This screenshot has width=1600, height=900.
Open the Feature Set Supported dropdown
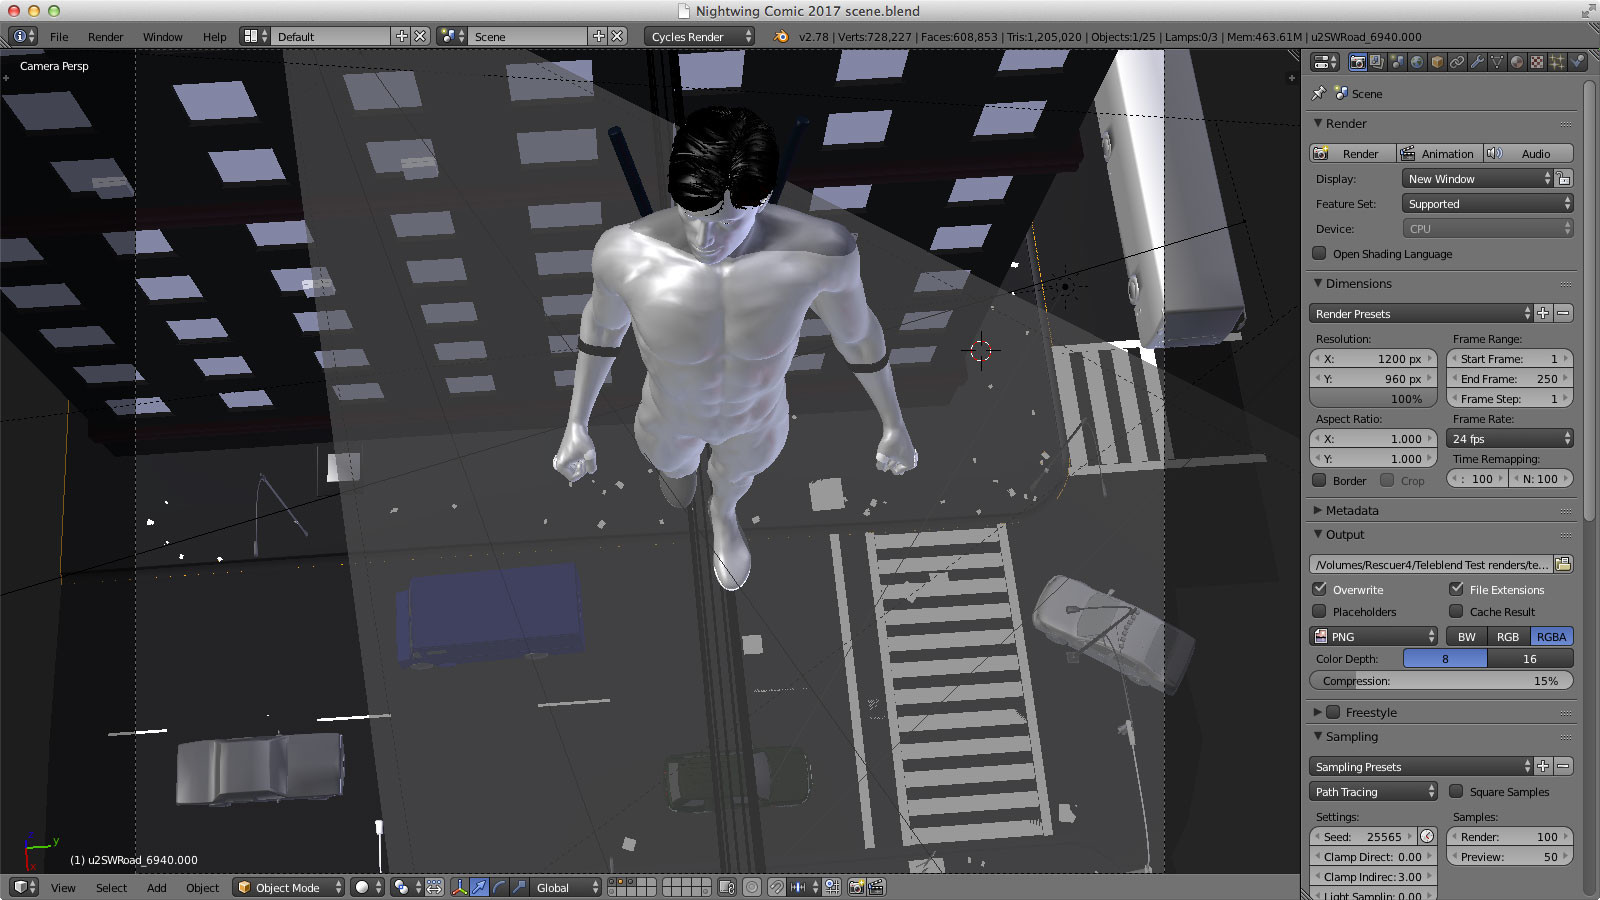point(1488,203)
